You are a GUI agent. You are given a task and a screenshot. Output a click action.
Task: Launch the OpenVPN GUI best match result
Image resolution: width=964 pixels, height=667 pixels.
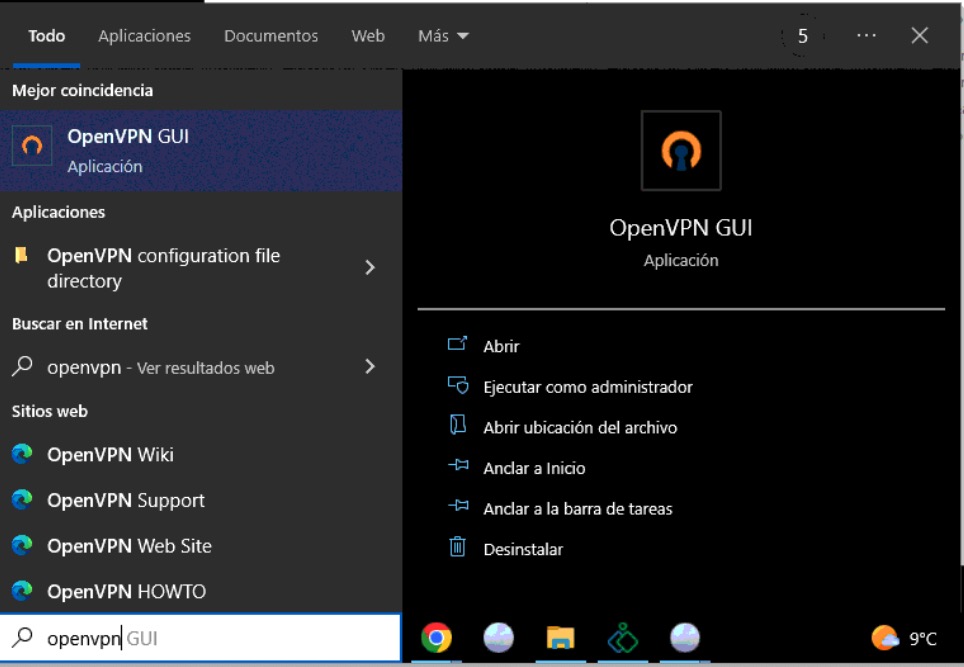(x=201, y=151)
